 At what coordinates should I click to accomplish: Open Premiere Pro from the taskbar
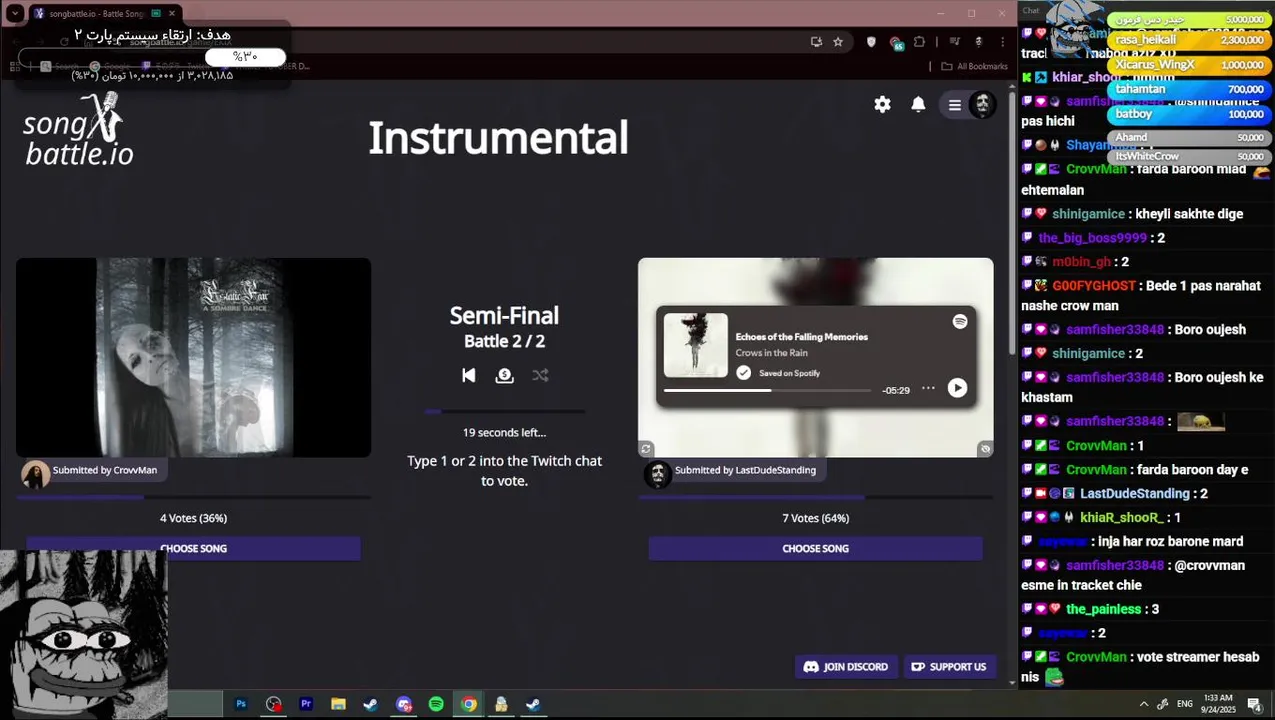[306, 704]
